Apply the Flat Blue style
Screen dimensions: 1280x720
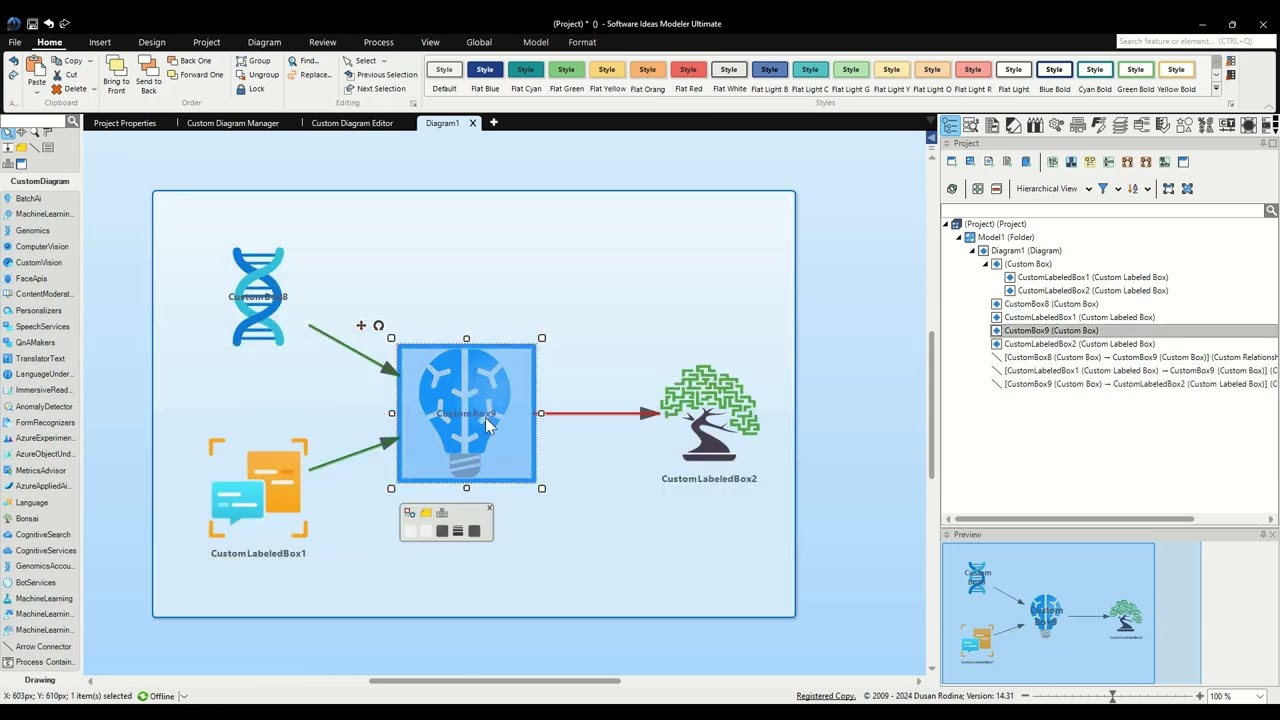[x=485, y=76]
